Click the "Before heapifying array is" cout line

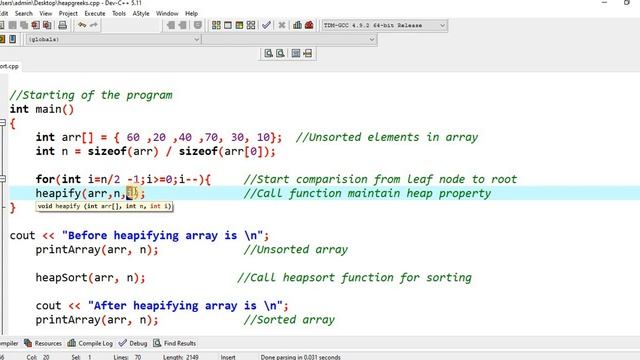tap(140, 236)
